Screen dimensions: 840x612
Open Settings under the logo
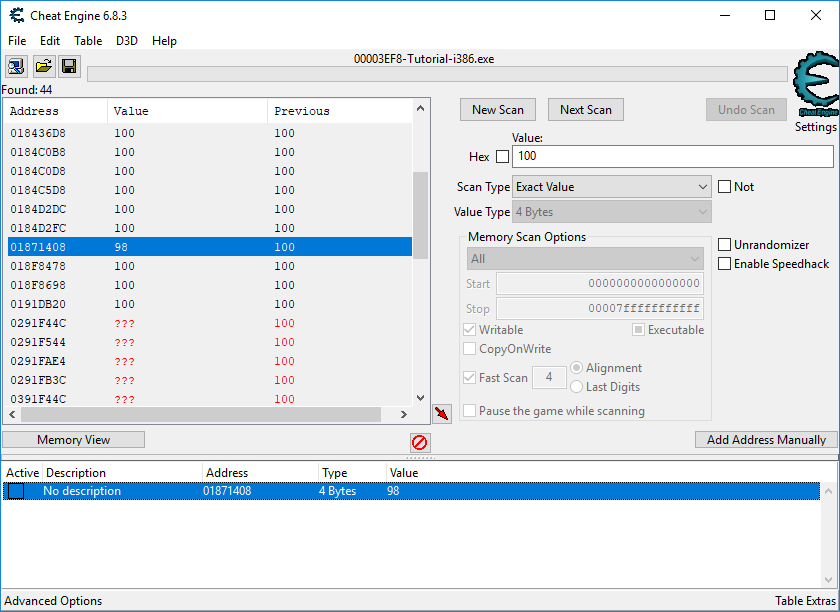[815, 127]
